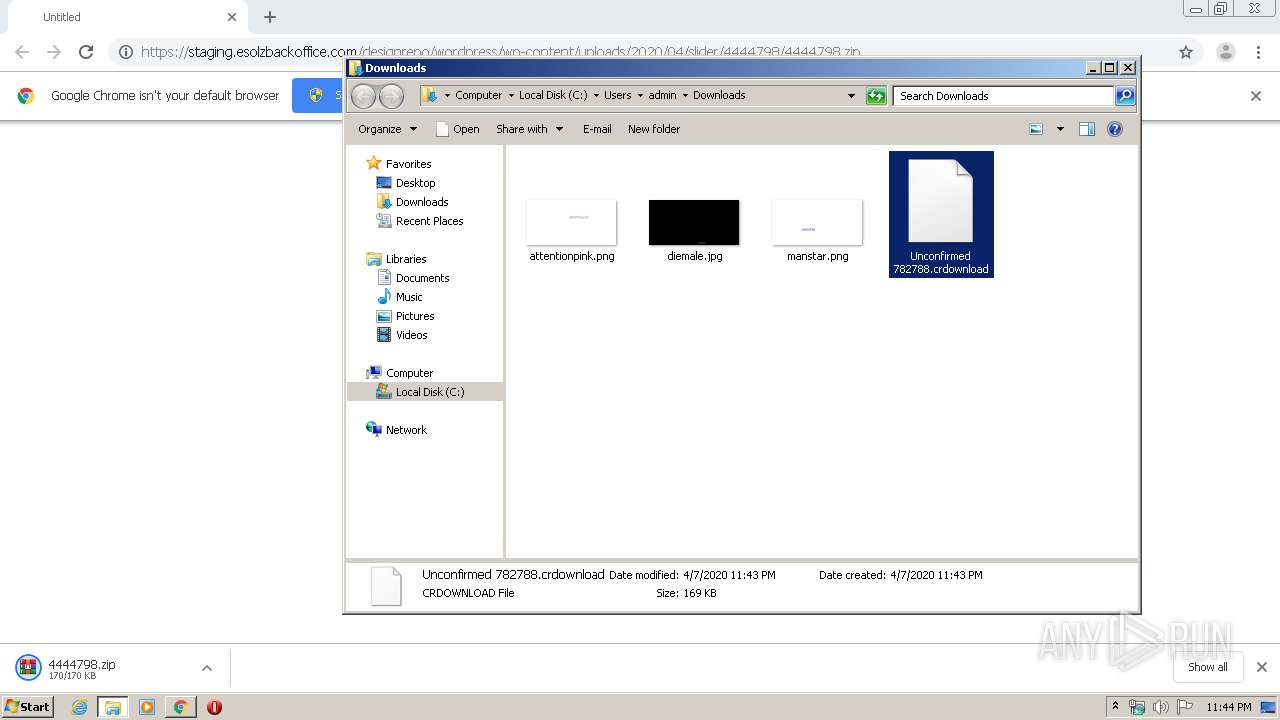Select diemale.jpg thumbnail
Viewport: 1280px width, 720px height.
tap(694, 222)
